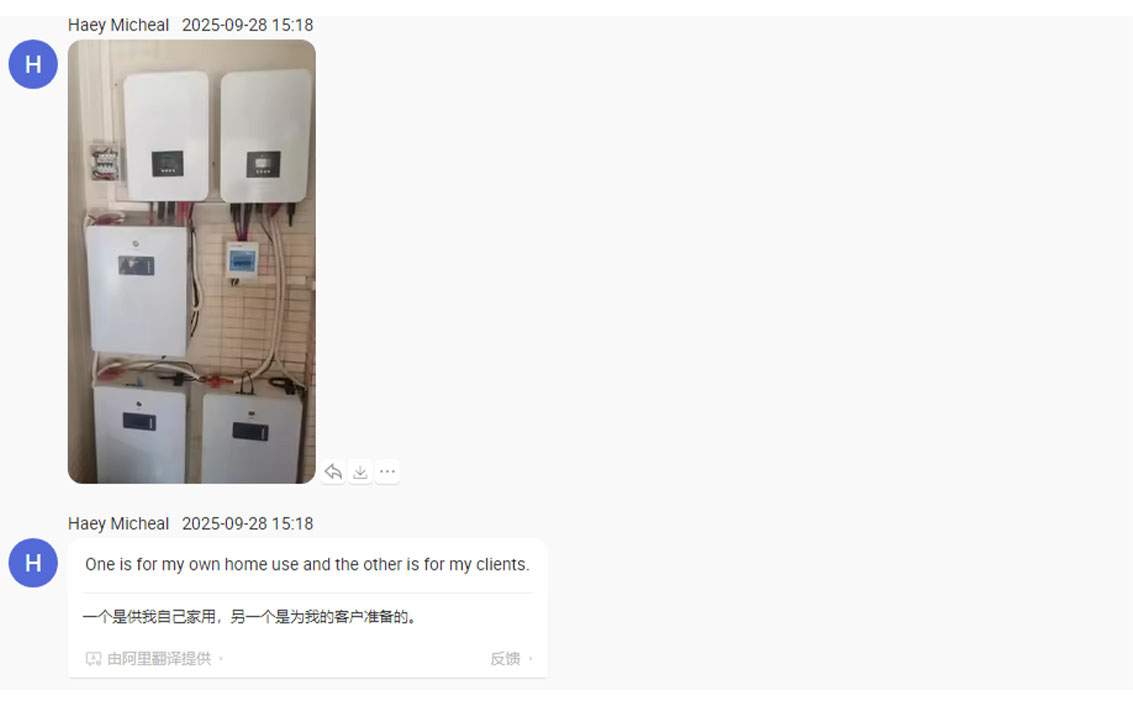Select the Chinese translated text line

[250, 616]
